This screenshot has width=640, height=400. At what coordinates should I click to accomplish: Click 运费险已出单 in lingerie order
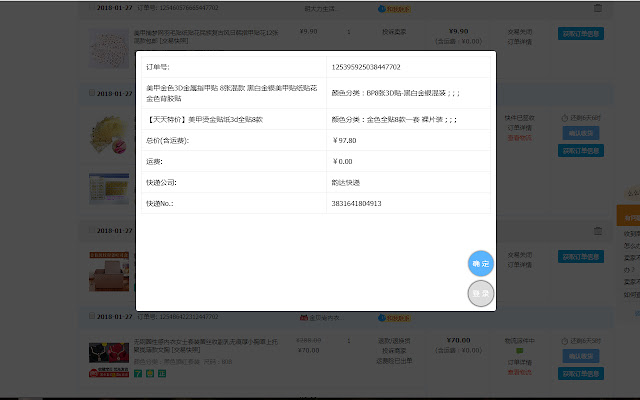pyautogui.click(x=394, y=361)
